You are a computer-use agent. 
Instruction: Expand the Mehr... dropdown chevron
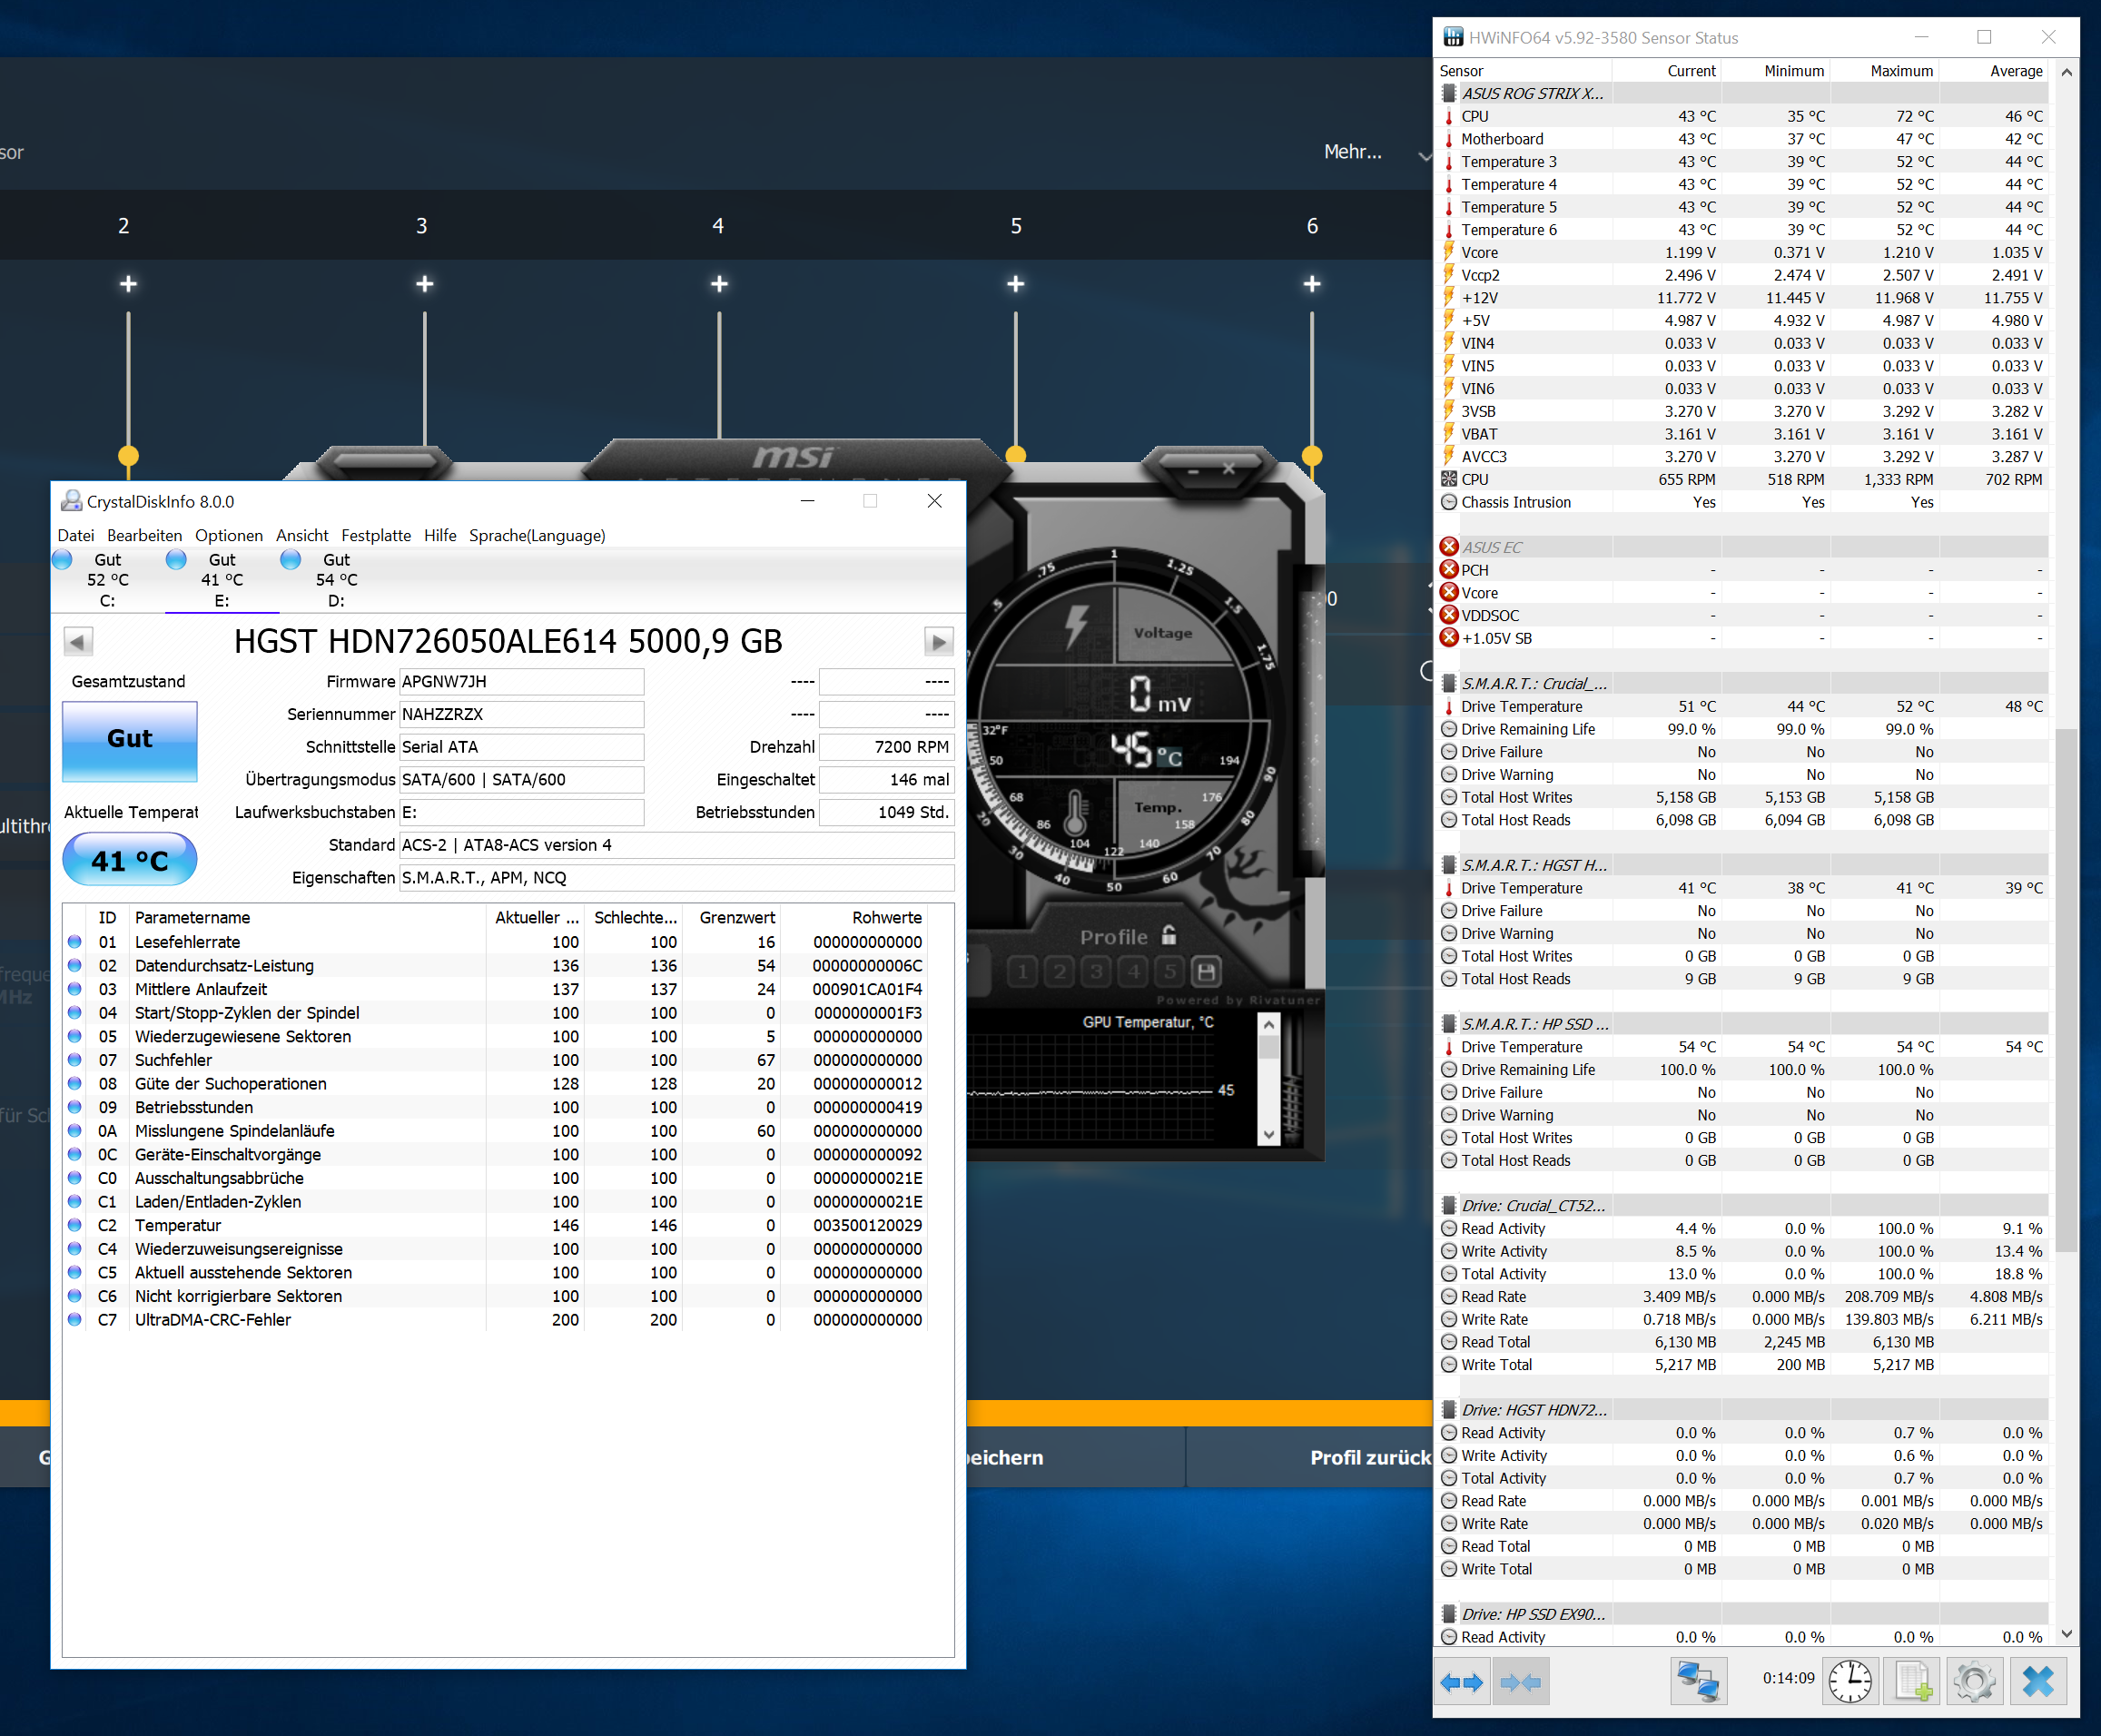point(1423,155)
